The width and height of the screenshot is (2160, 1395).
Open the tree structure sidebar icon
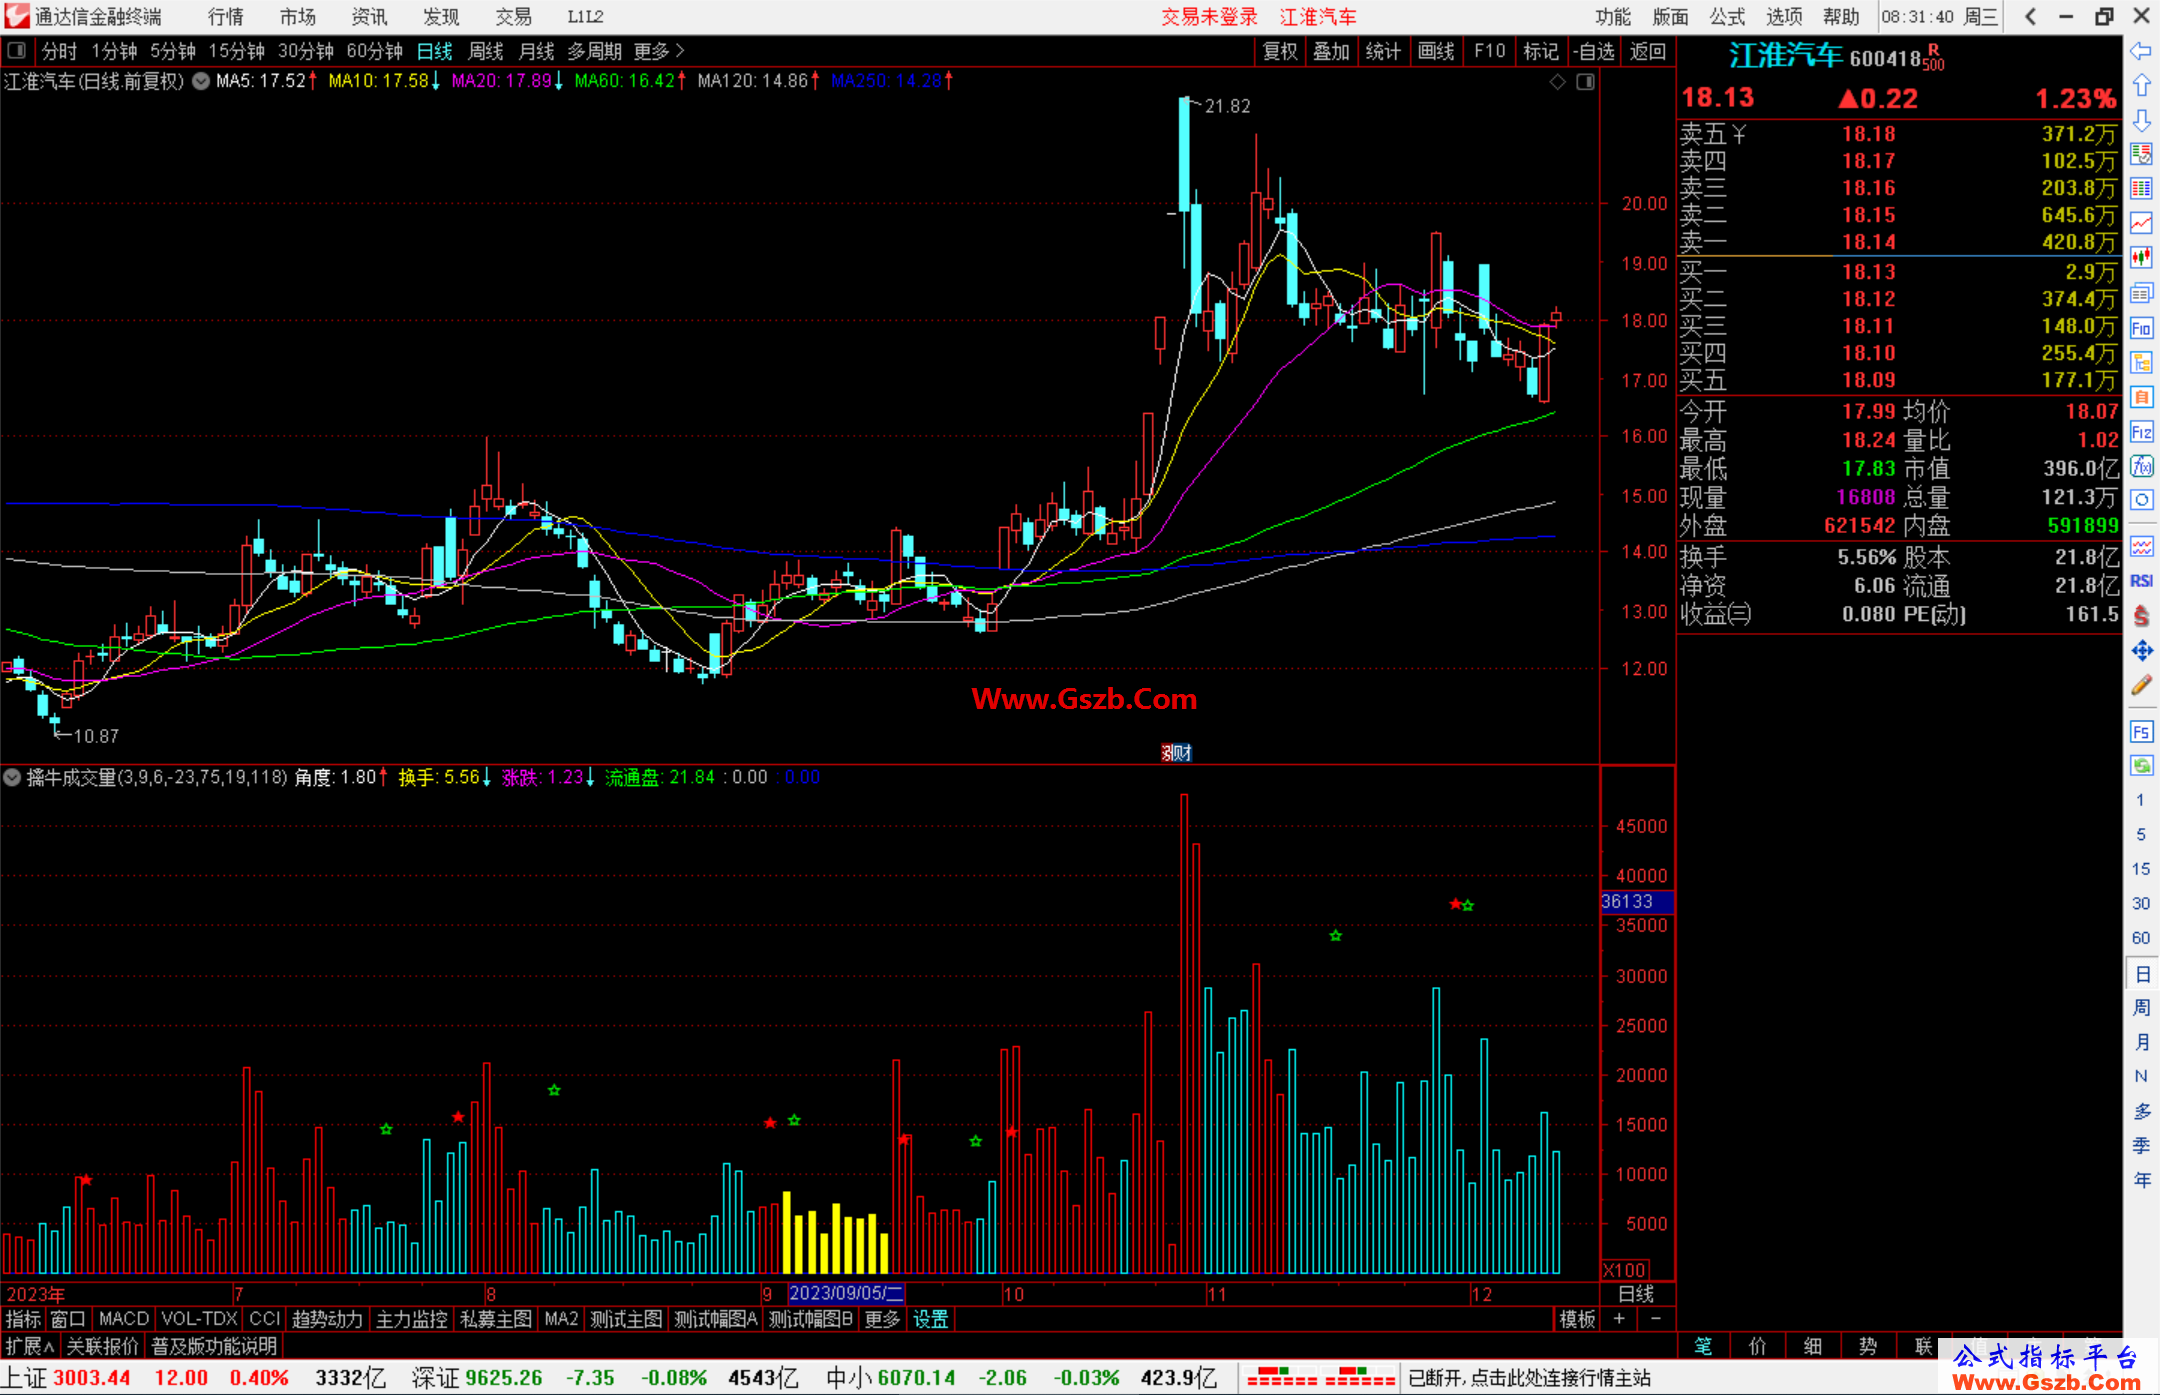click(x=2141, y=363)
